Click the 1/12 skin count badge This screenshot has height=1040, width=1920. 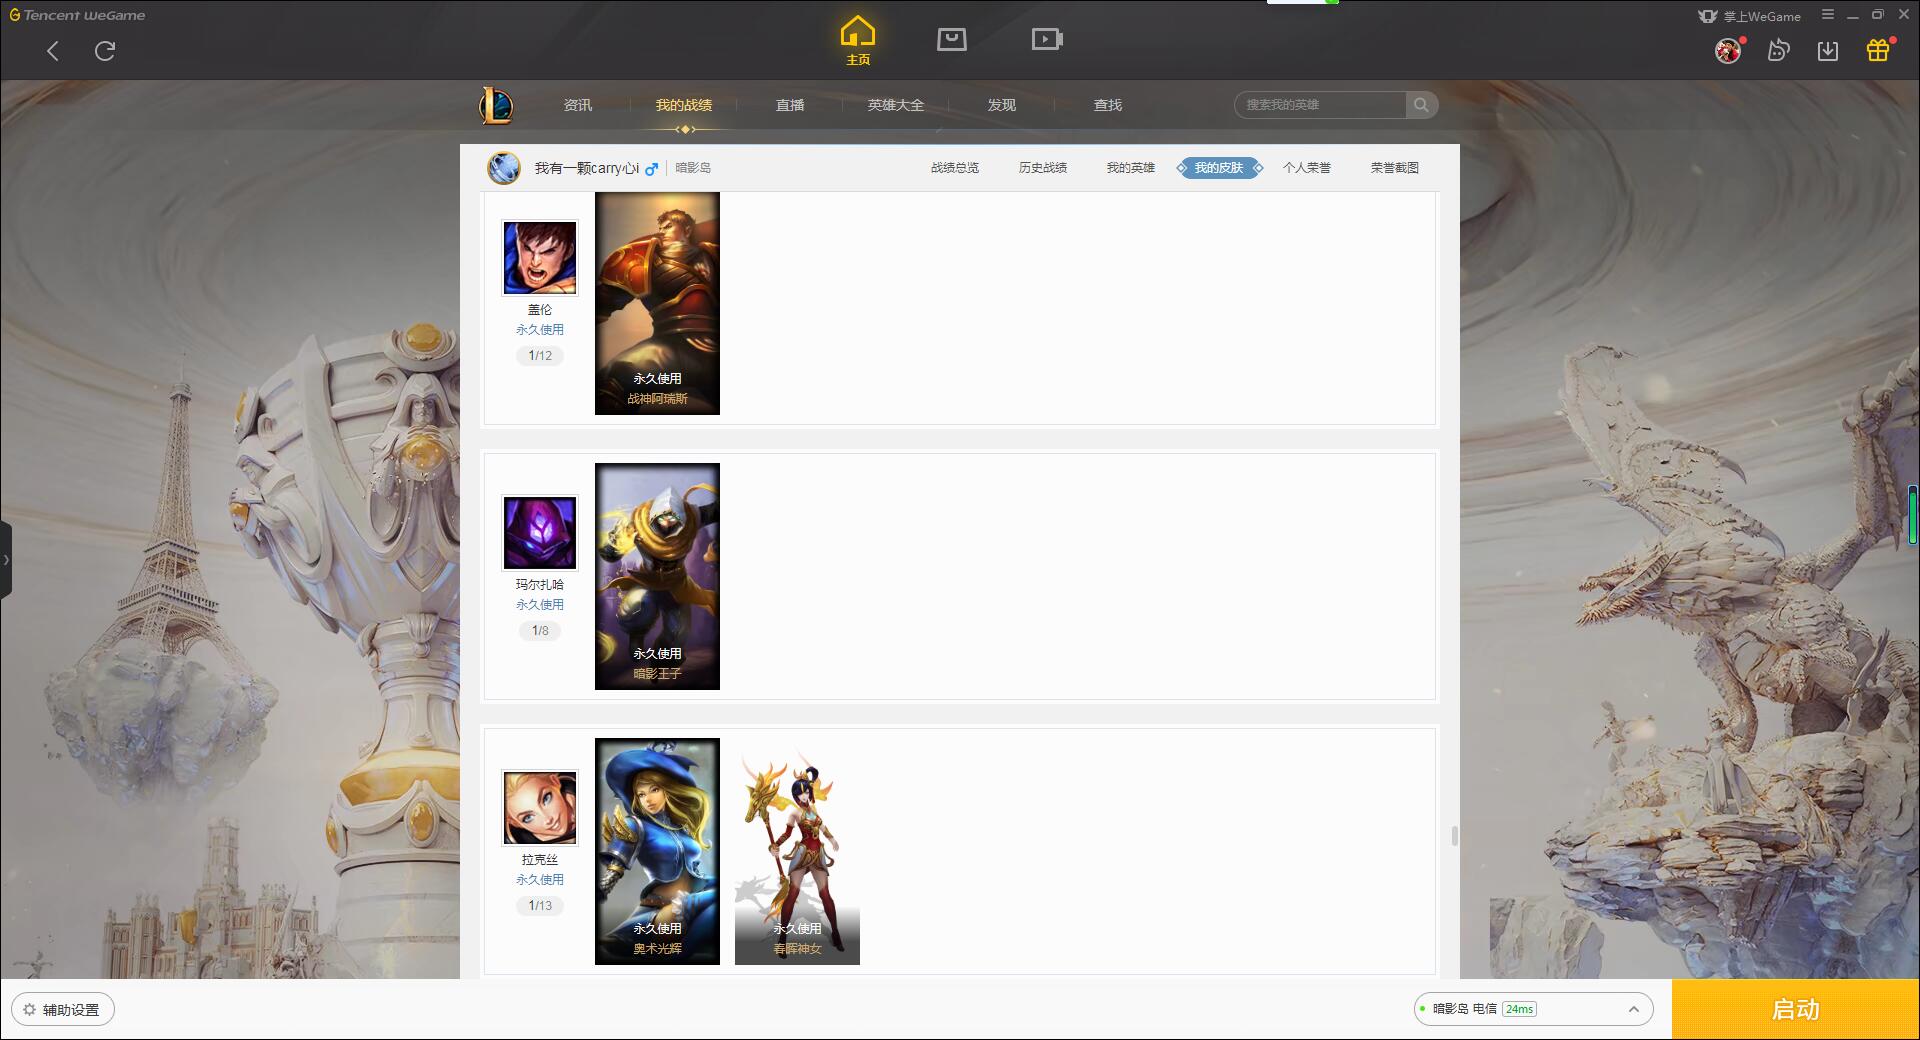pos(540,356)
